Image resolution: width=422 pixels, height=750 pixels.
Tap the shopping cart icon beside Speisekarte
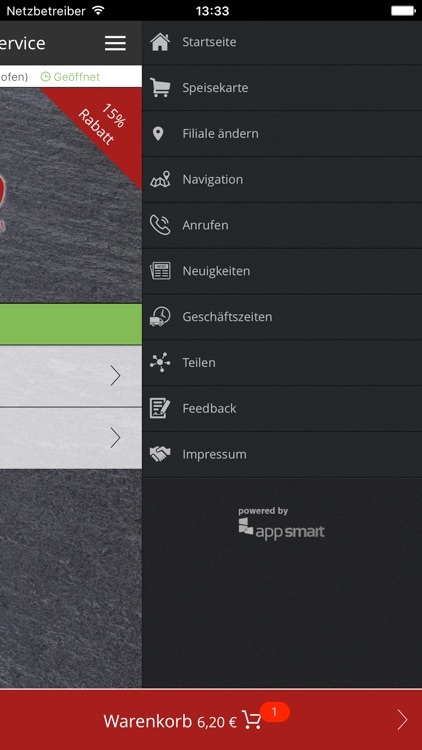pos(160,88)
